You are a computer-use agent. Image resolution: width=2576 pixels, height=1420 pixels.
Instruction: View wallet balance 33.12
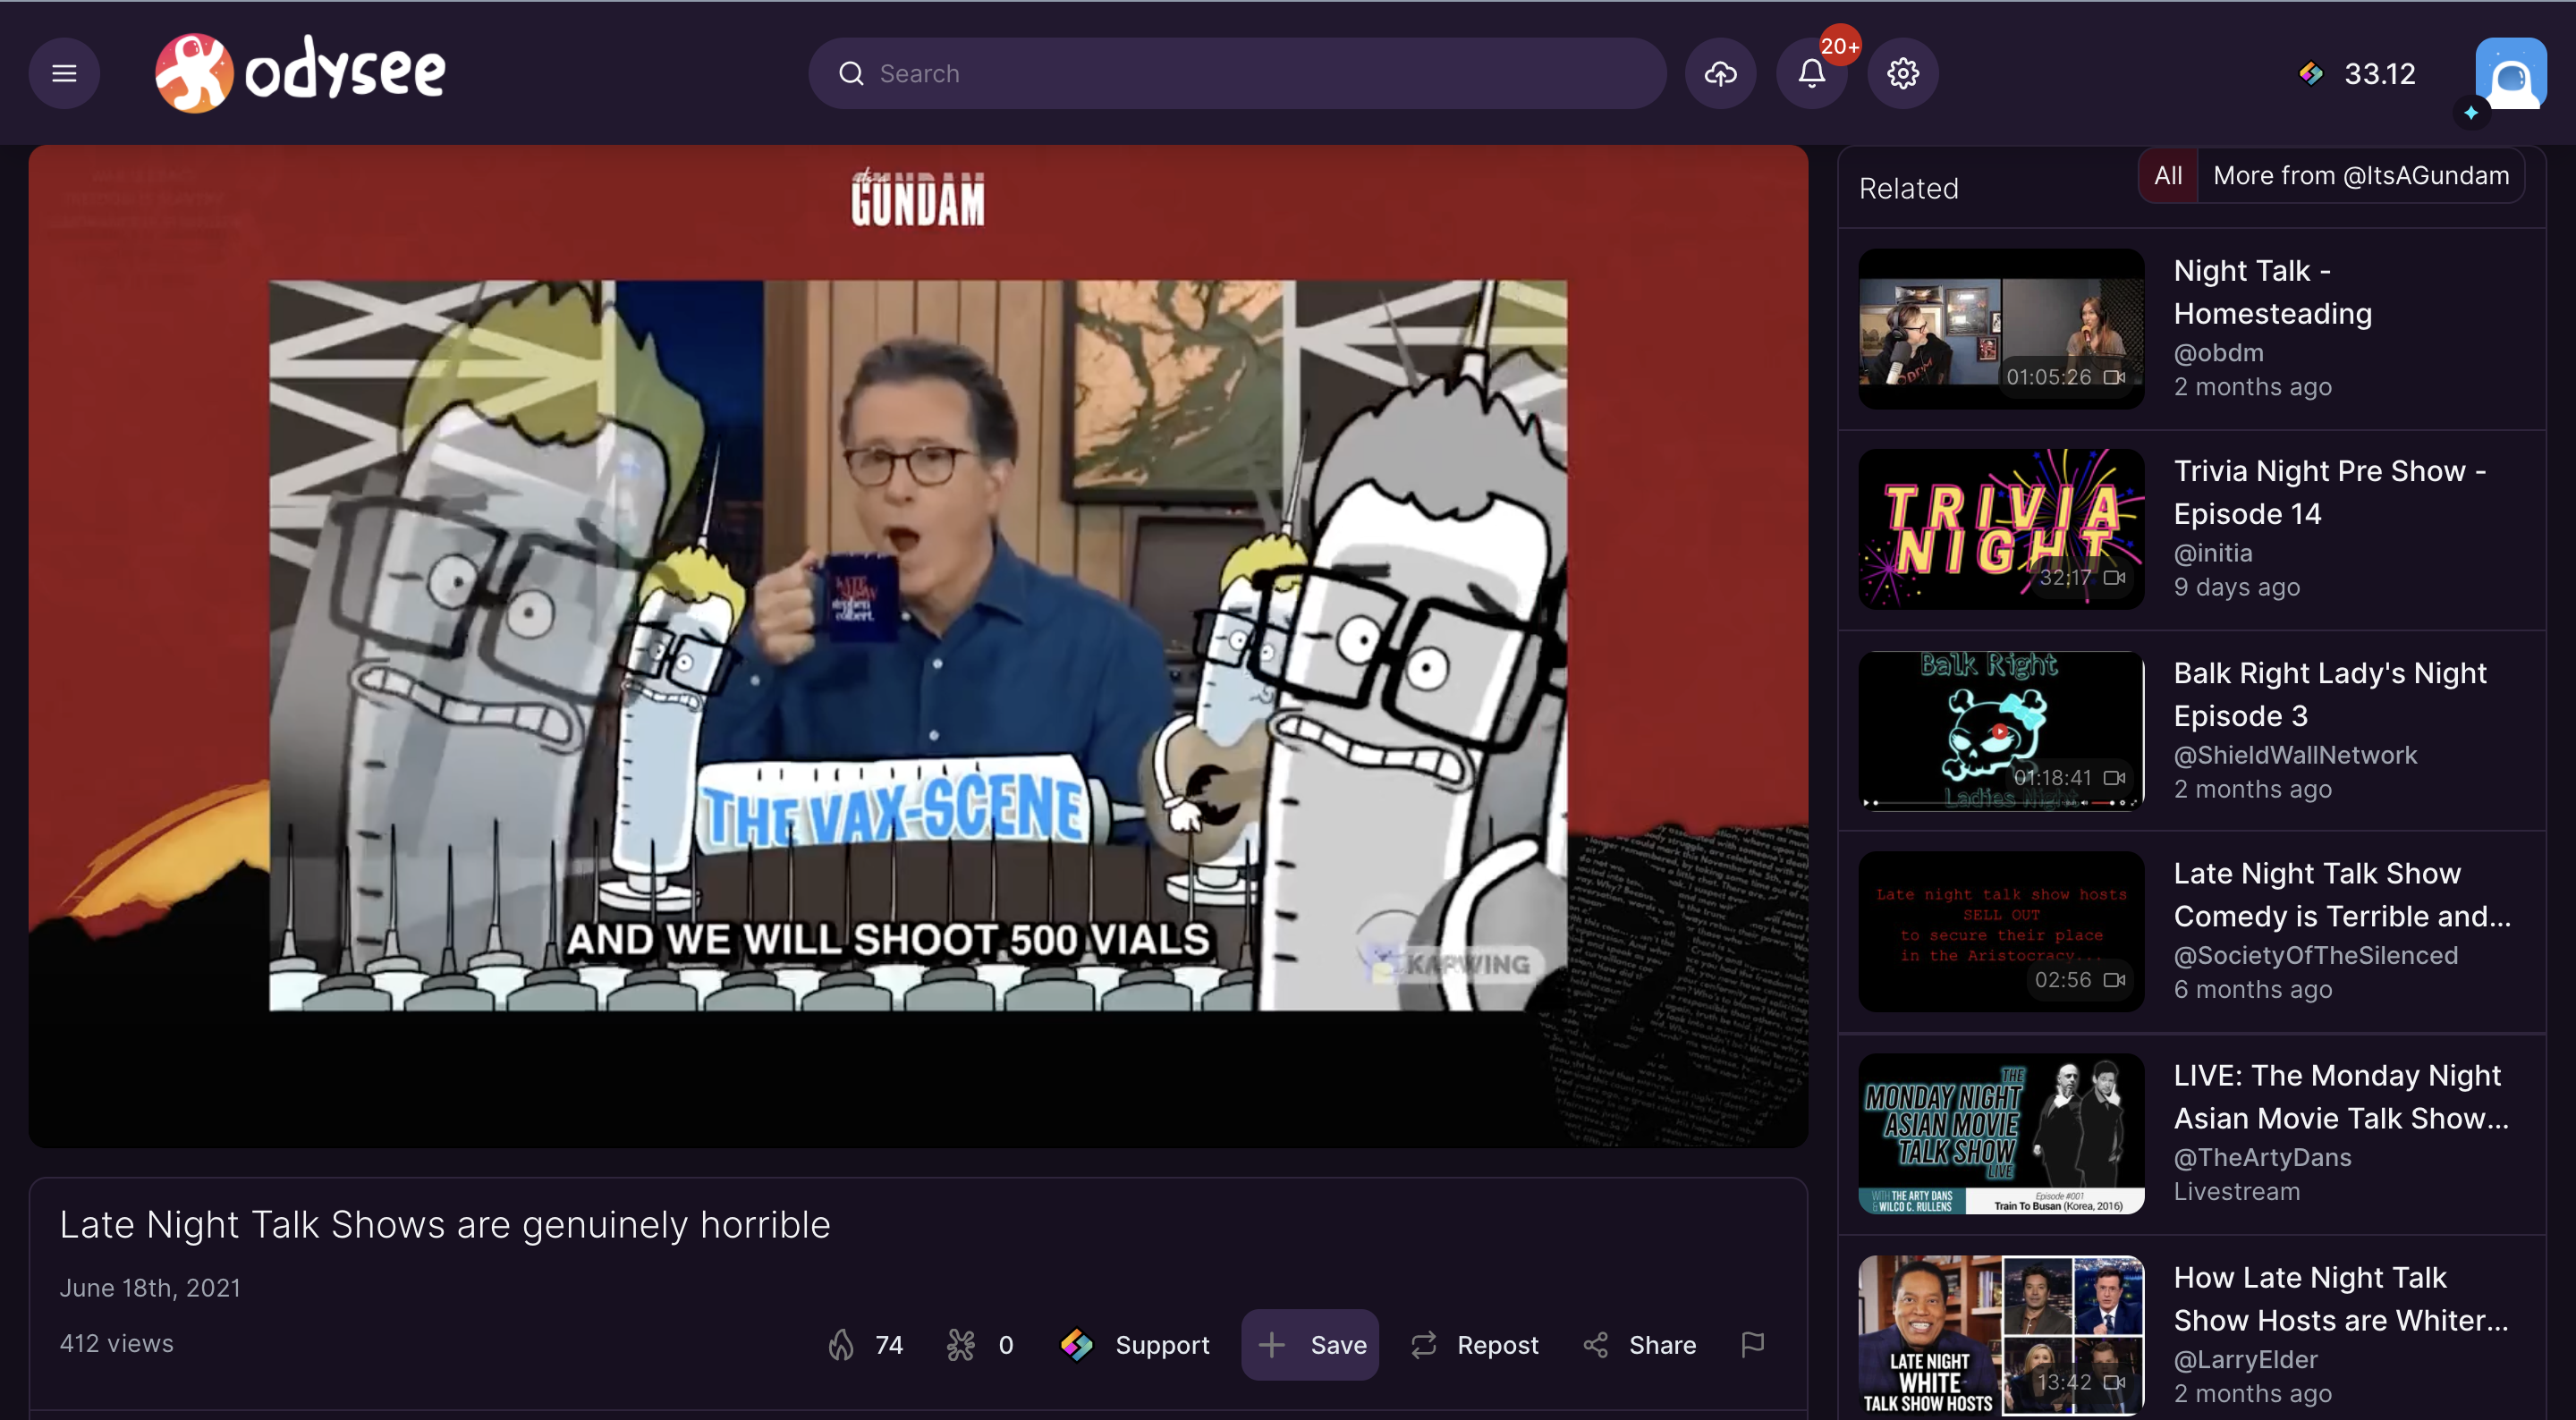click(x=2357, y=73)
